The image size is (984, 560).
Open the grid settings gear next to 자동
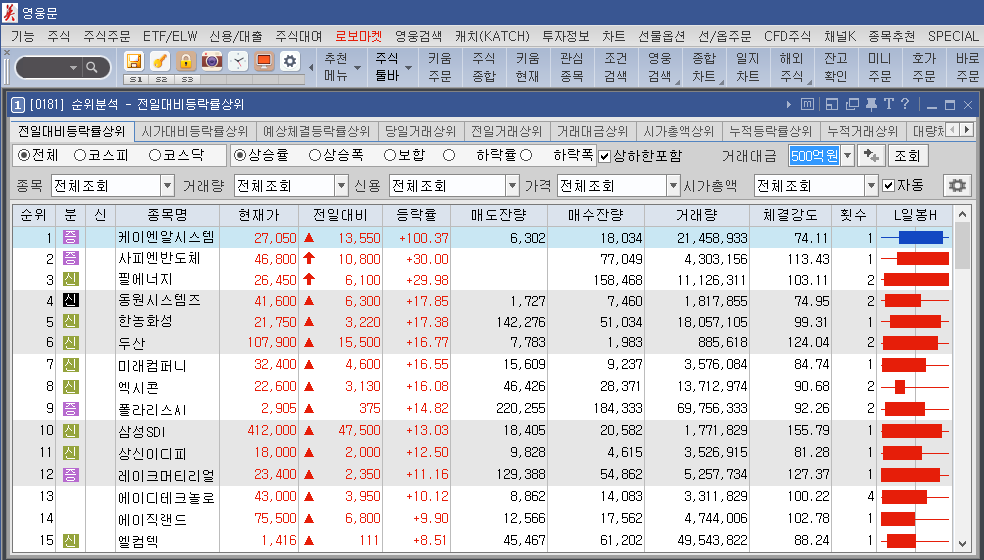tap(957, 185)
